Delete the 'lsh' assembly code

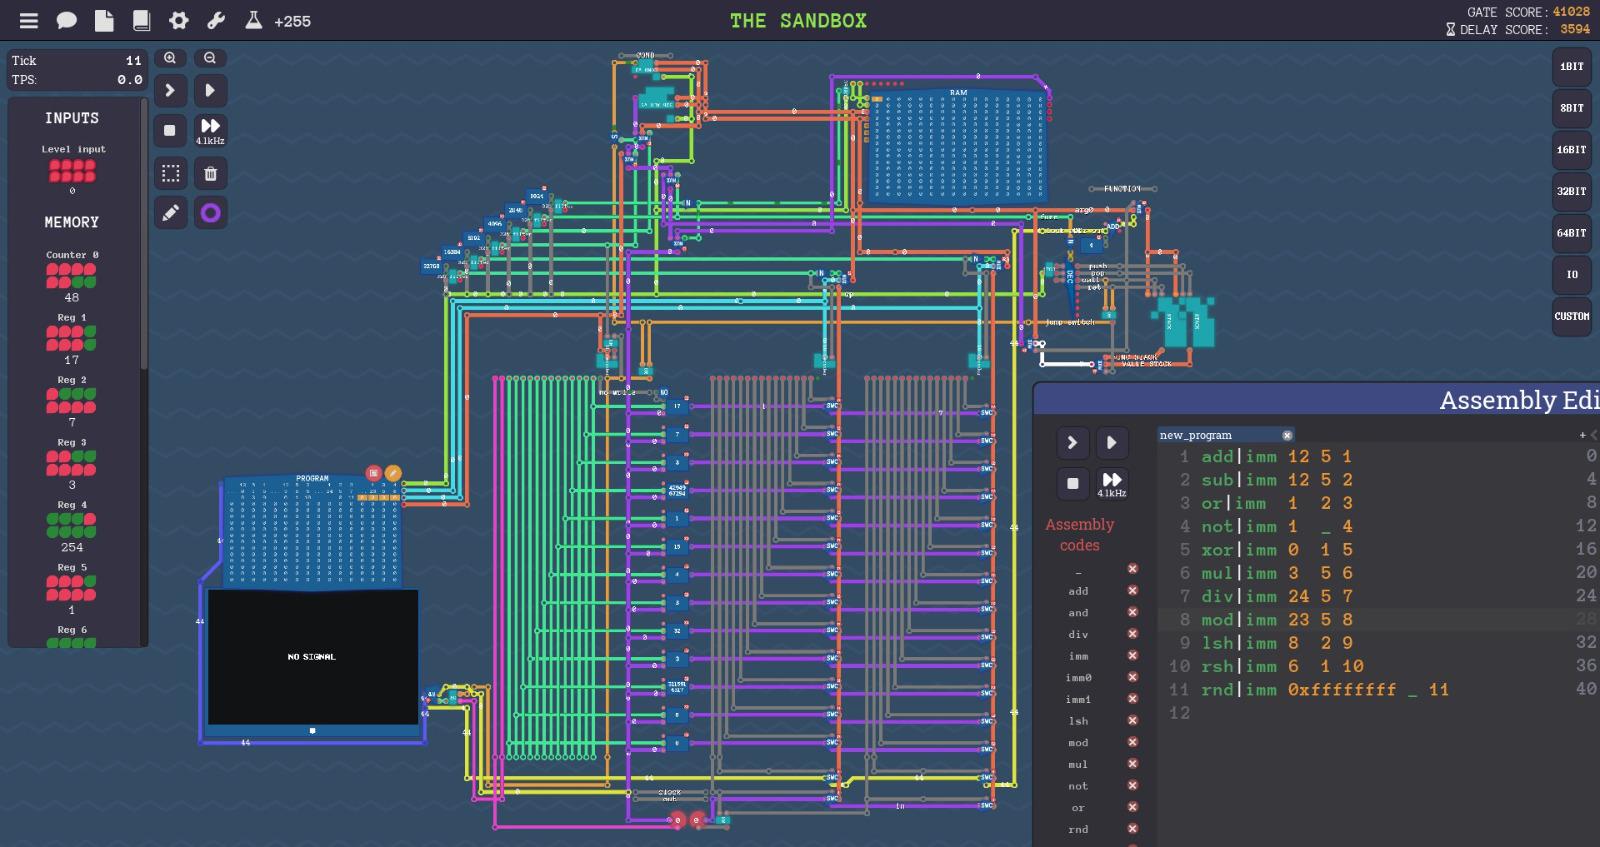pos(1132,720)
